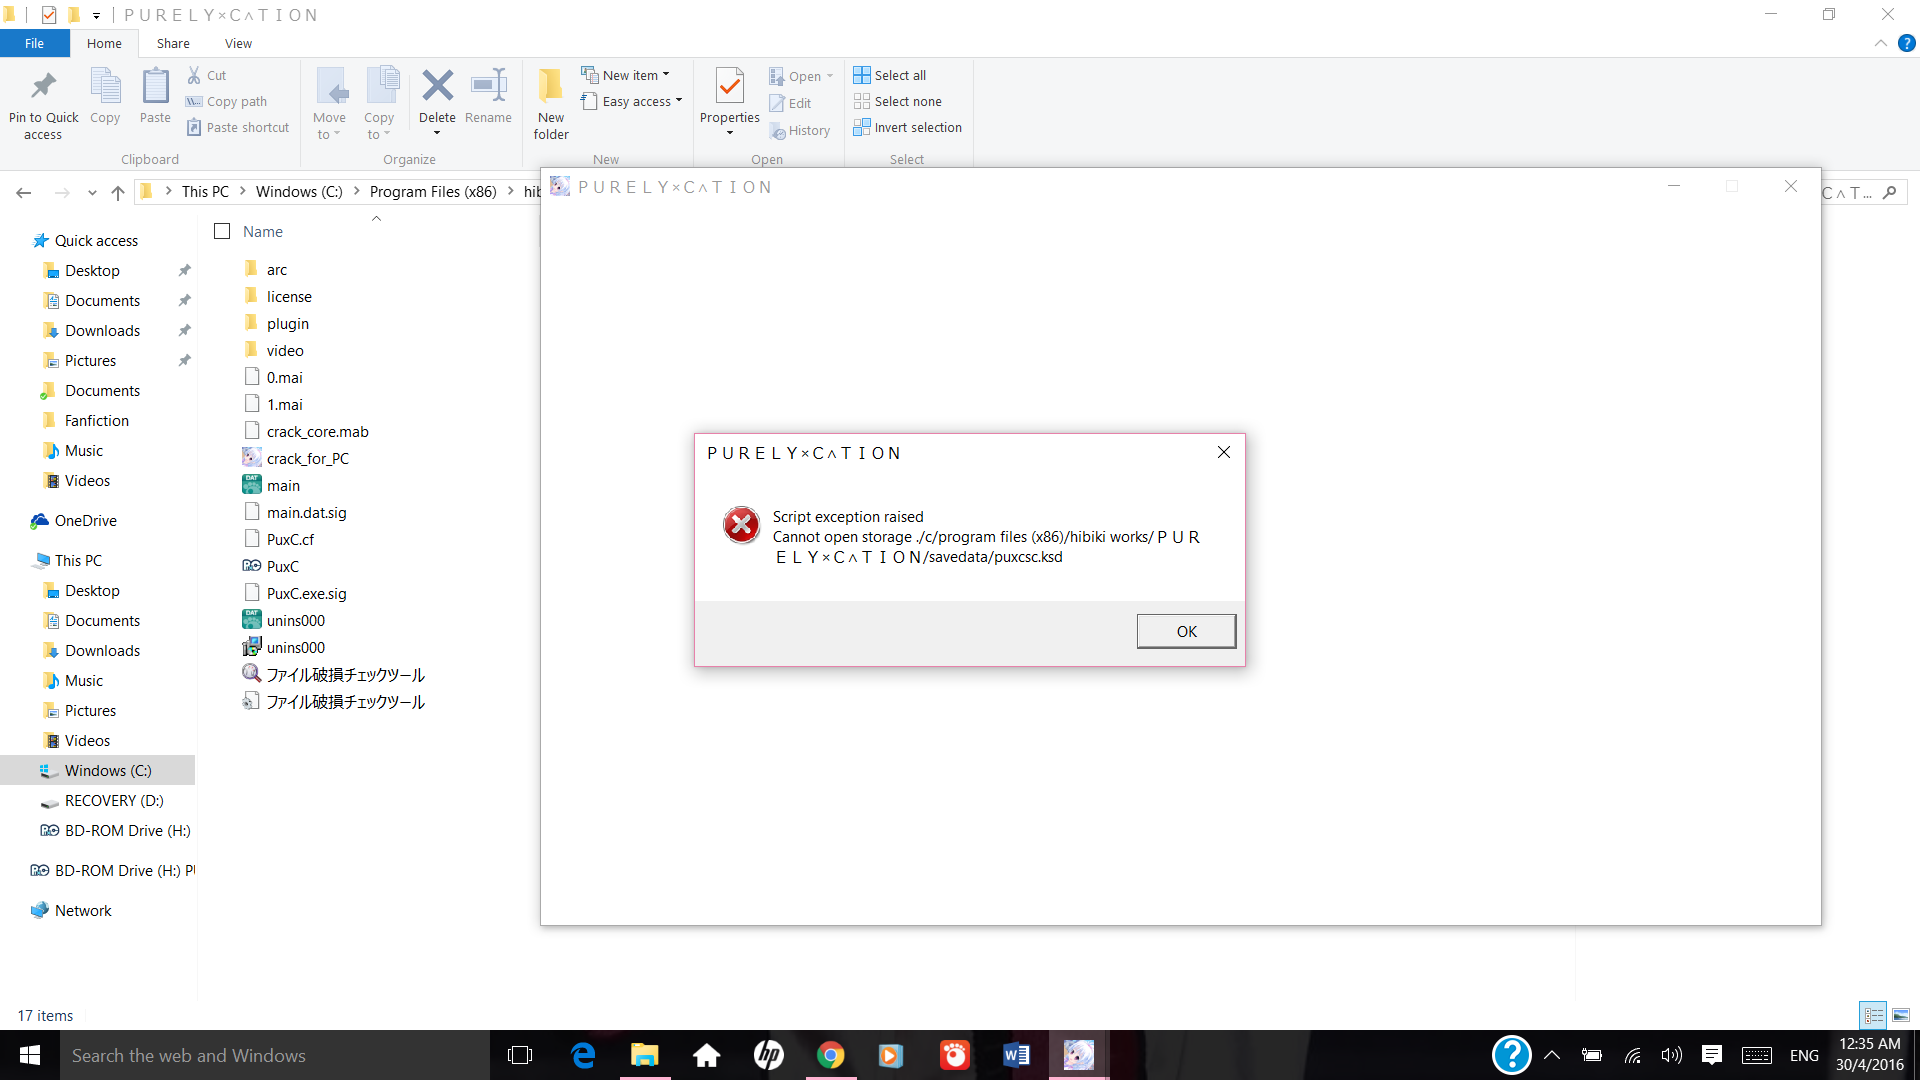Viewport: 1920px width, 1080px height.
Task: Click Open in the ribbon Open group
Action: click(x=801, y=76)
